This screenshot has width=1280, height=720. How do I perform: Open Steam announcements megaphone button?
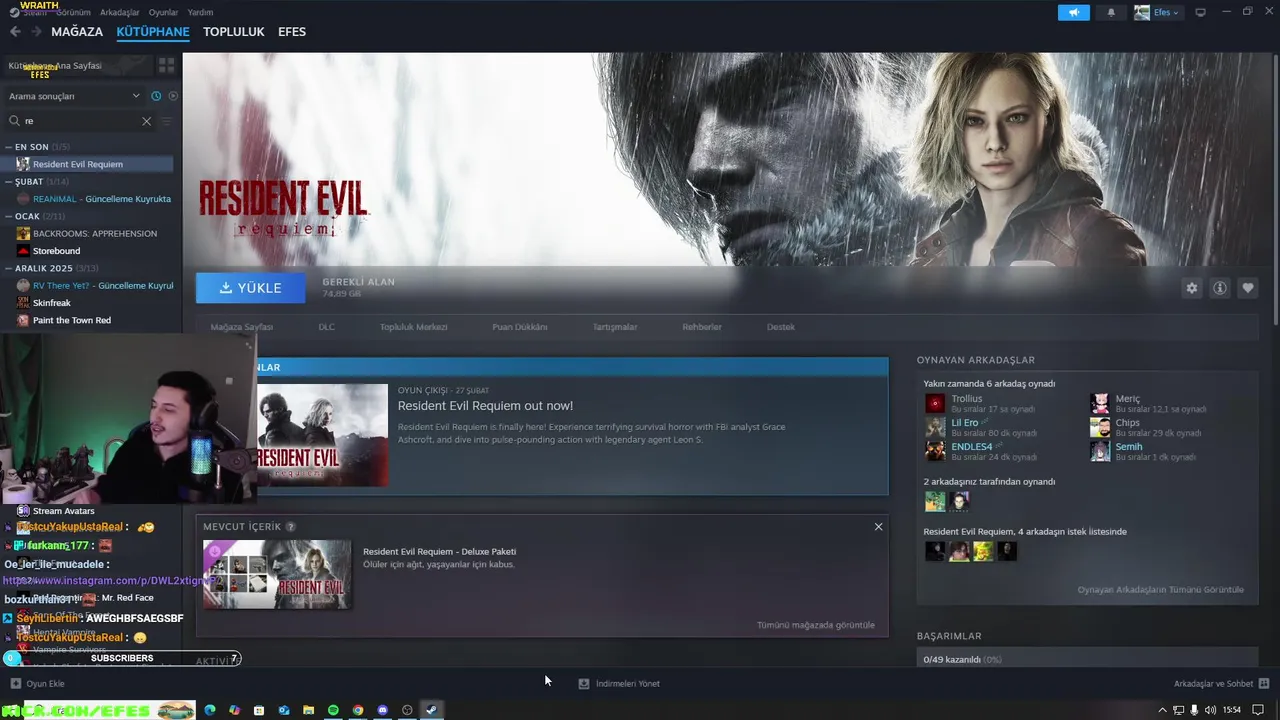coord(1073,12)
